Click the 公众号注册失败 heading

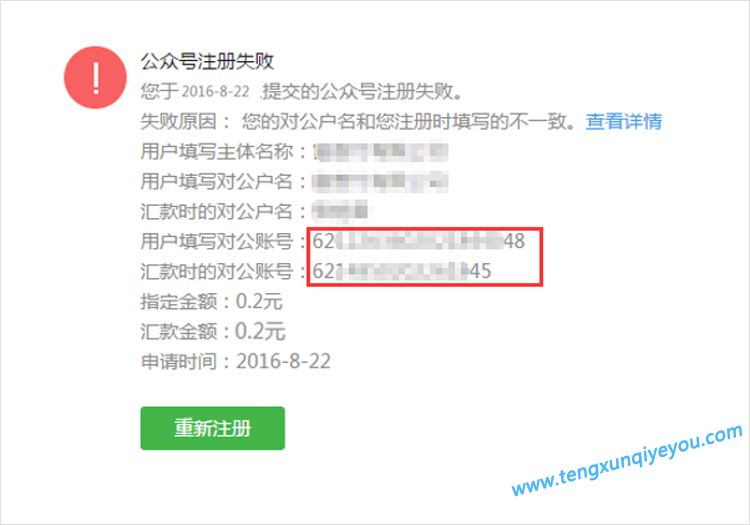coord(207,61)
